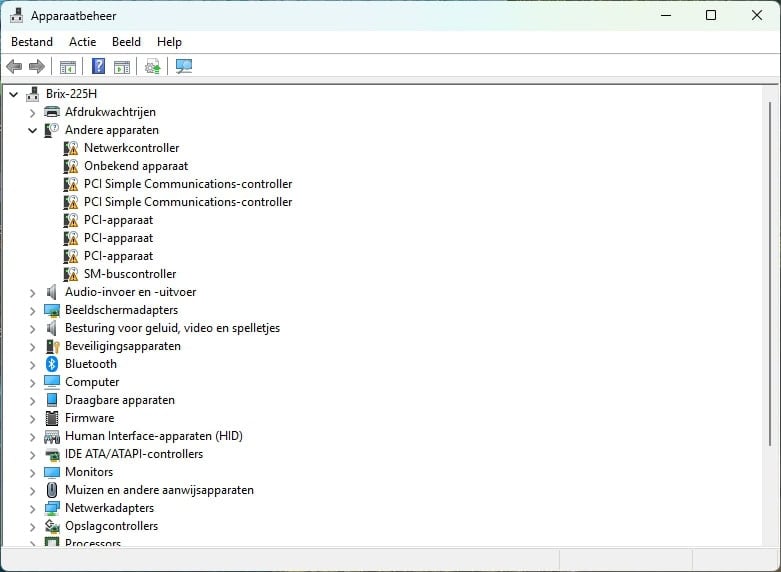Expand the Netwerkadapters category
Screen dimensions: 781x572
33,508
